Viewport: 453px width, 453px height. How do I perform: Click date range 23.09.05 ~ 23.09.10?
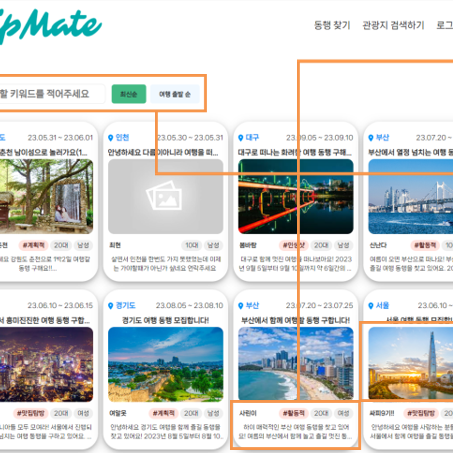click(x=319, y=138)
